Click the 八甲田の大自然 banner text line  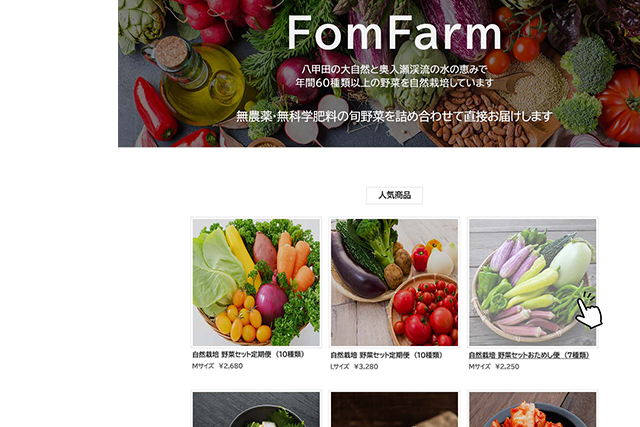[x=394, y=69]
